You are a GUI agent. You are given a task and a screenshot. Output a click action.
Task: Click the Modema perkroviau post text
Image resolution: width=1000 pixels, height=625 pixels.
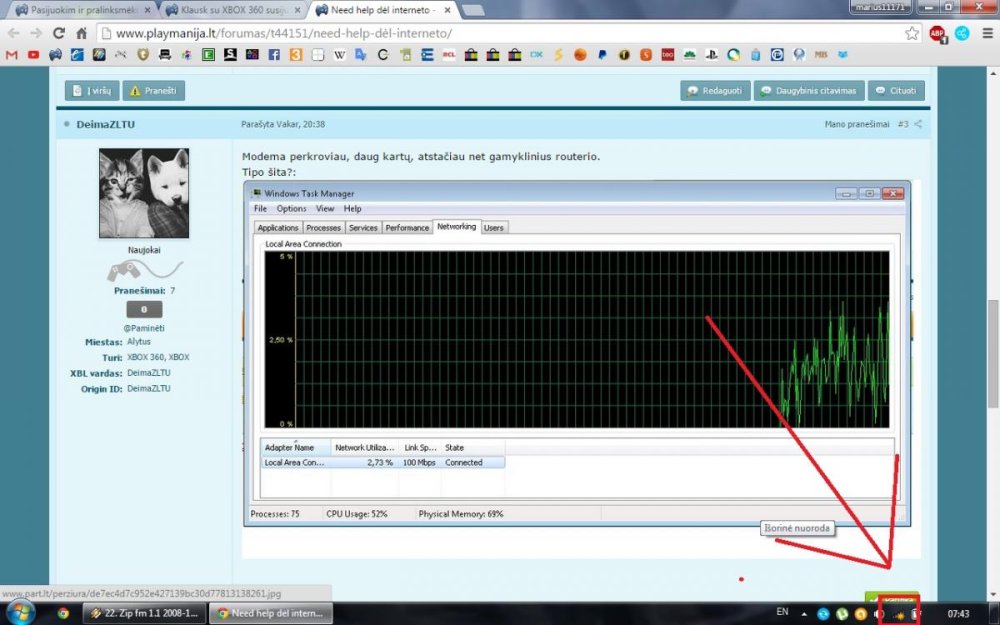coord(421,156)
